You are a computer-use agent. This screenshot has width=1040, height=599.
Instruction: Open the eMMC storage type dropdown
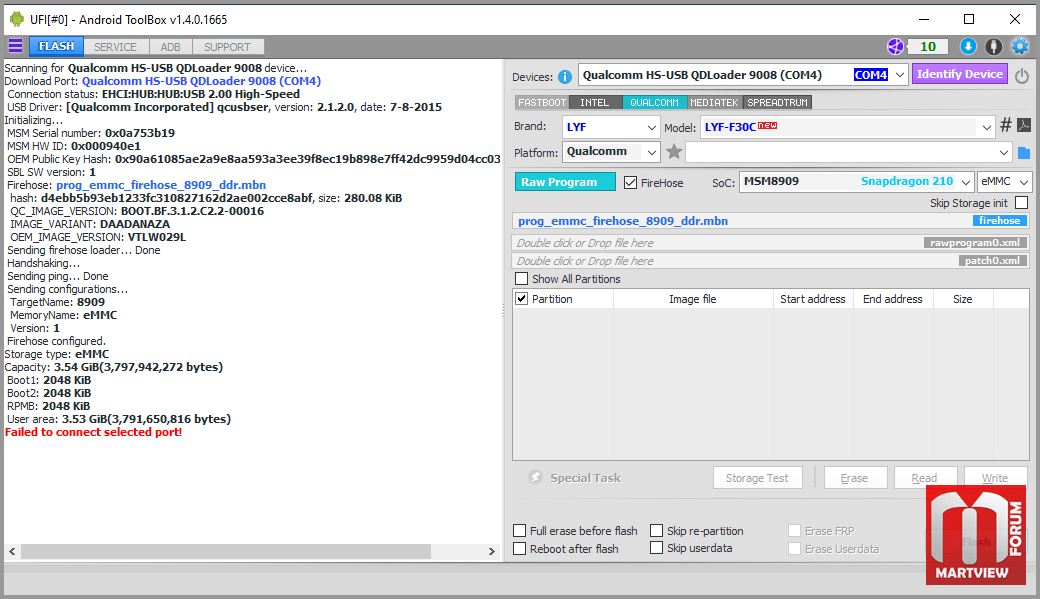click(x=1024, y=182)
